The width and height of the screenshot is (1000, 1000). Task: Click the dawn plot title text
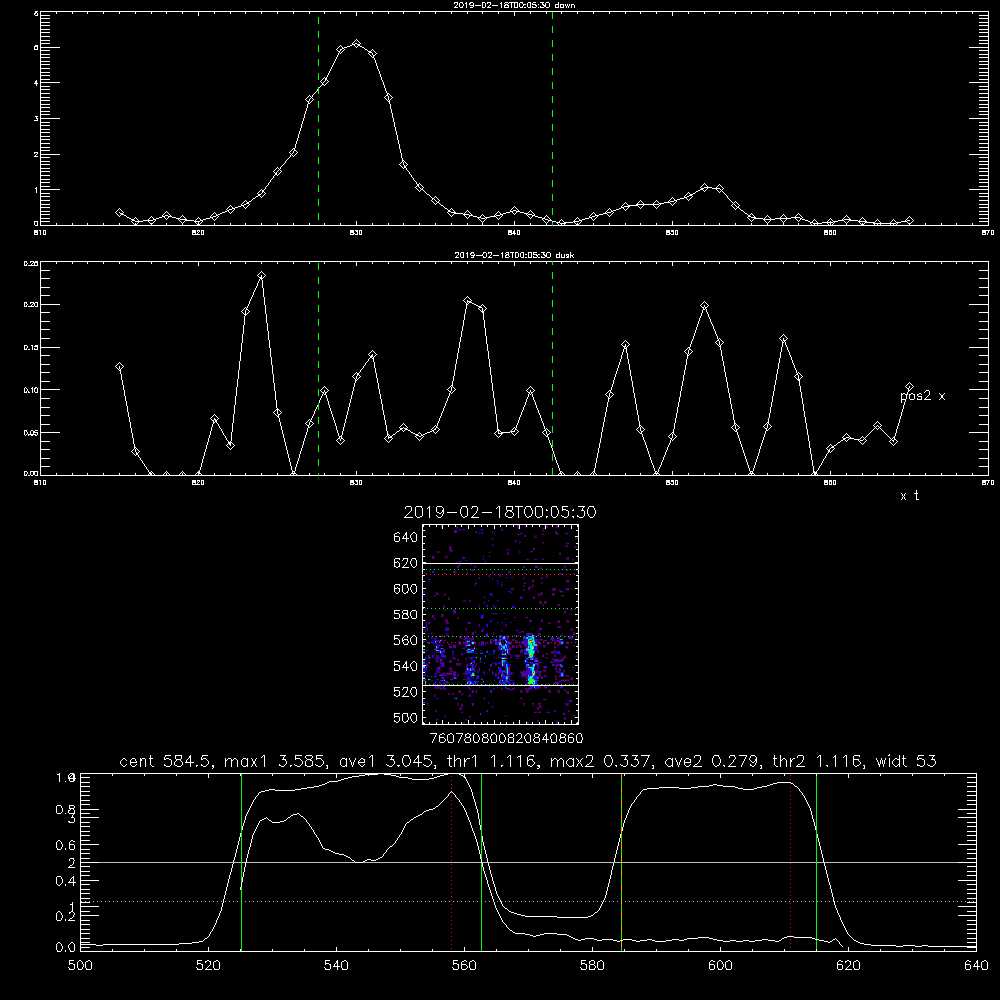514,5
